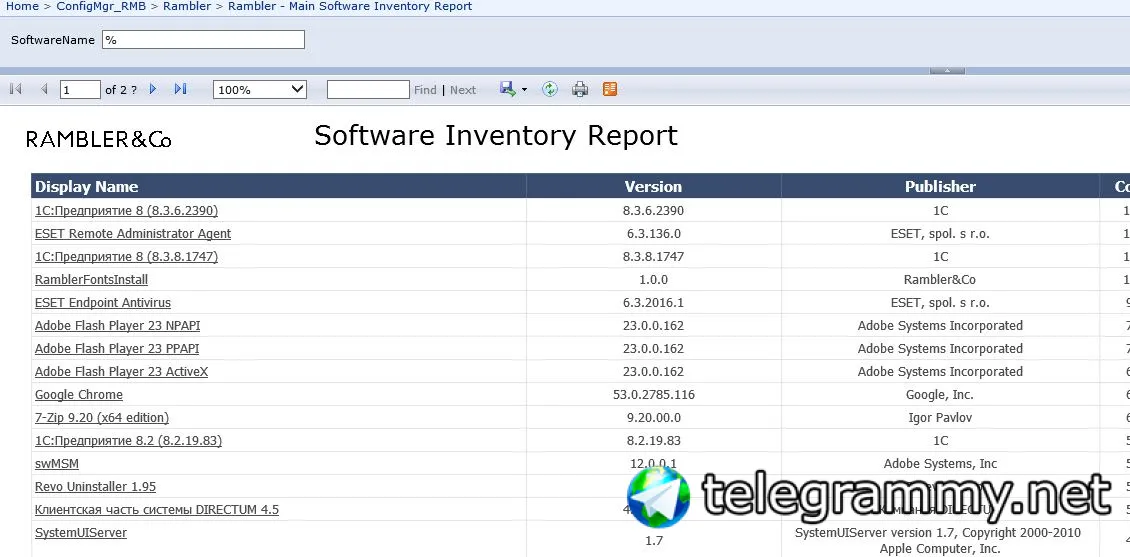Open Revo Uninstaller 1.95 link
This screenshot has width=1130, height=557.
pos(95,487)
